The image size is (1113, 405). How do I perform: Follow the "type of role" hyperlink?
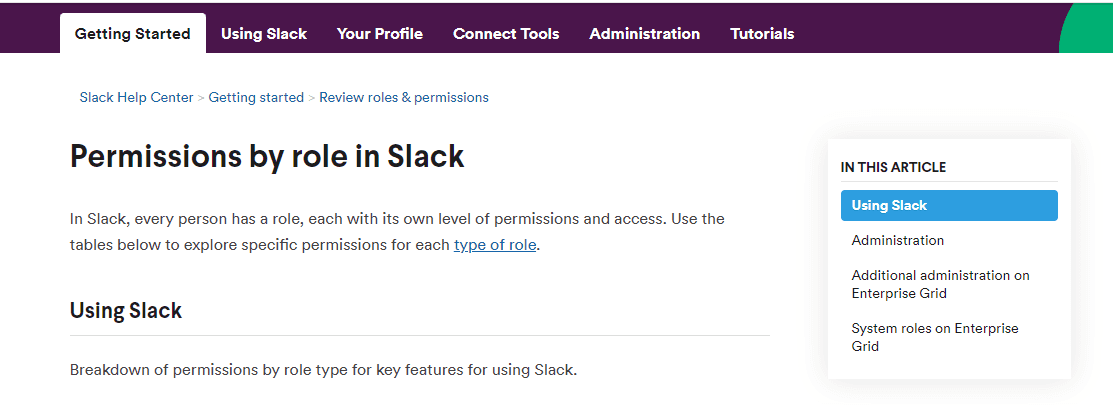click(x=495, y=245)
